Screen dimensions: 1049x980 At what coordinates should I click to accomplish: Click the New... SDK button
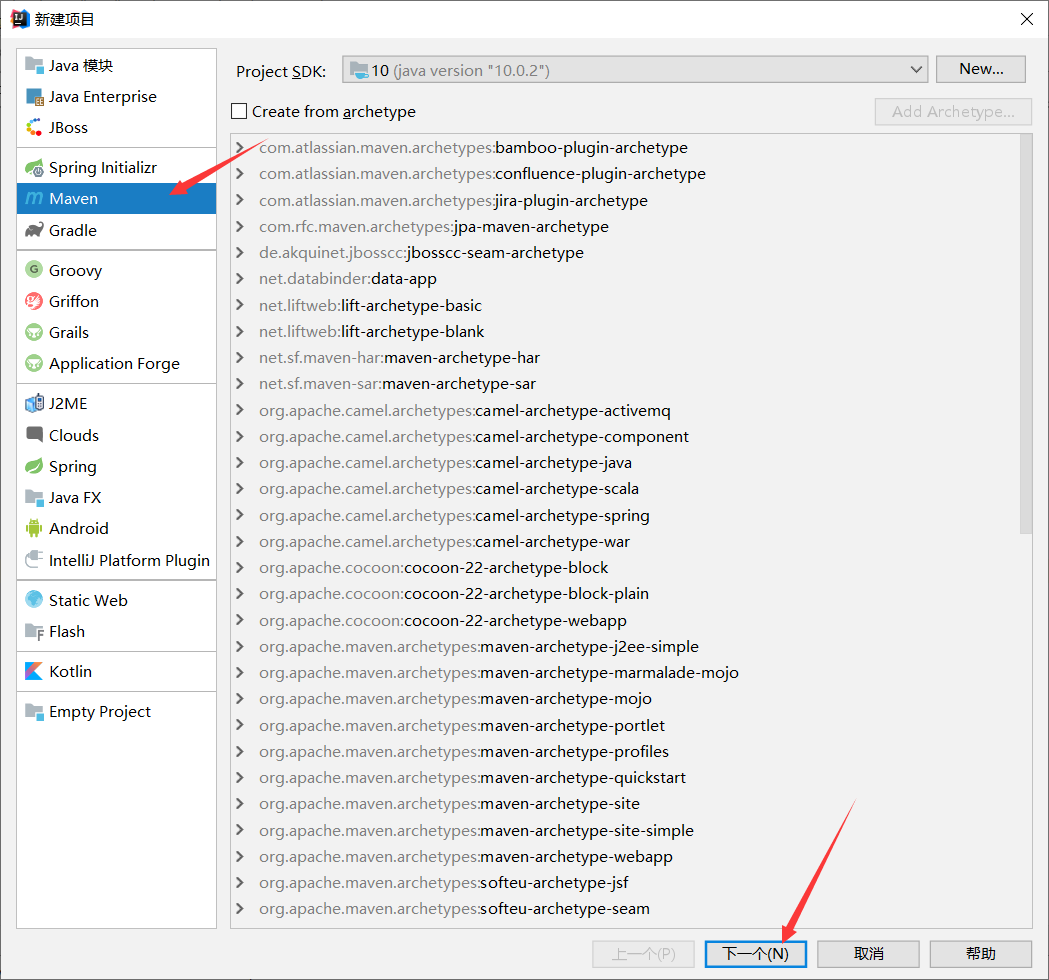pos(981,69)
